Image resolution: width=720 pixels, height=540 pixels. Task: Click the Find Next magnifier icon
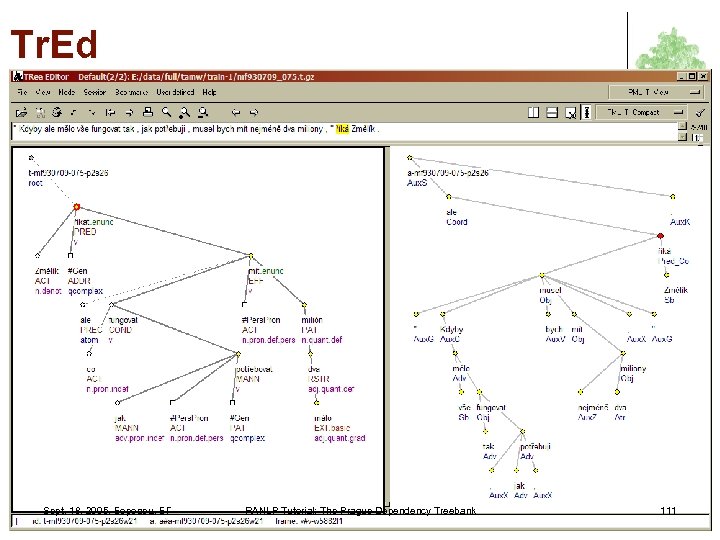point(185,112)
